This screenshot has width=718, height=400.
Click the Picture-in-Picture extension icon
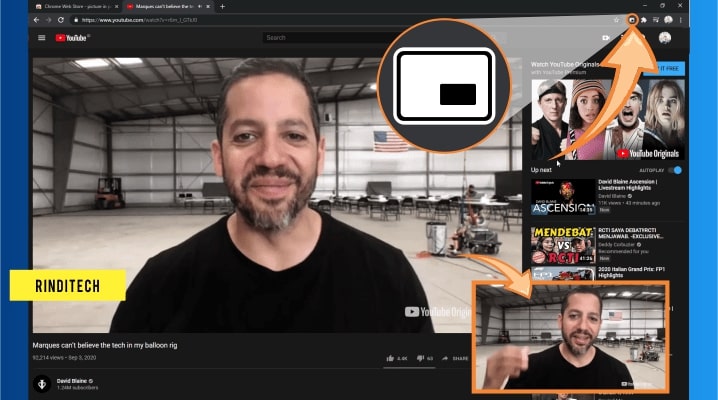point(632,20)
